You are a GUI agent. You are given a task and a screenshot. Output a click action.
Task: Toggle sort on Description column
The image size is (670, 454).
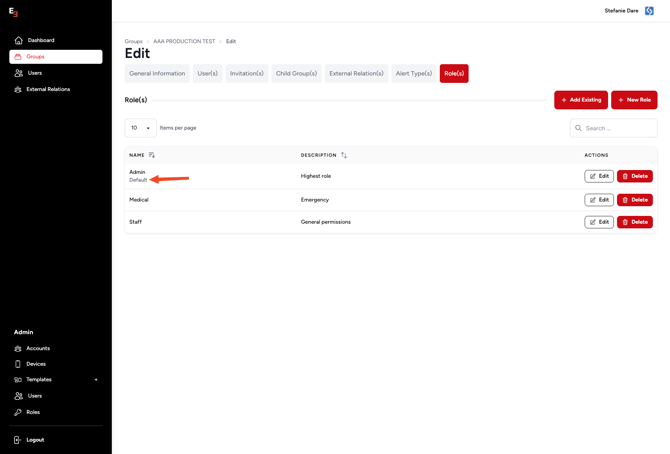344,155
